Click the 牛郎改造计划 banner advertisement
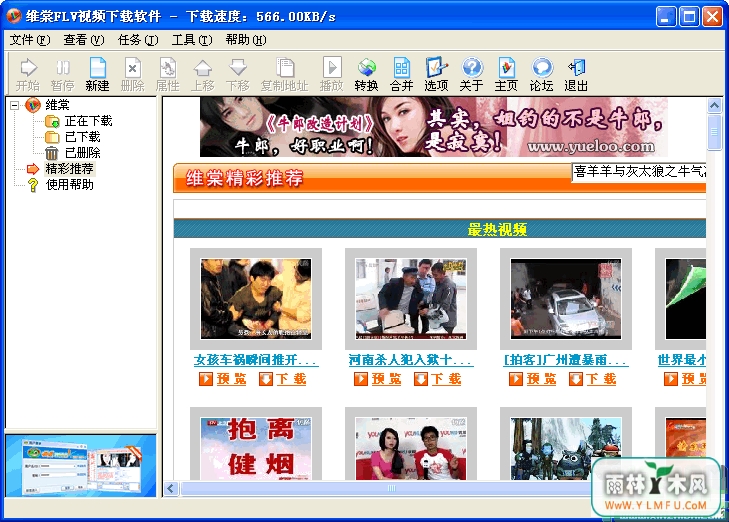 point(434,127)
